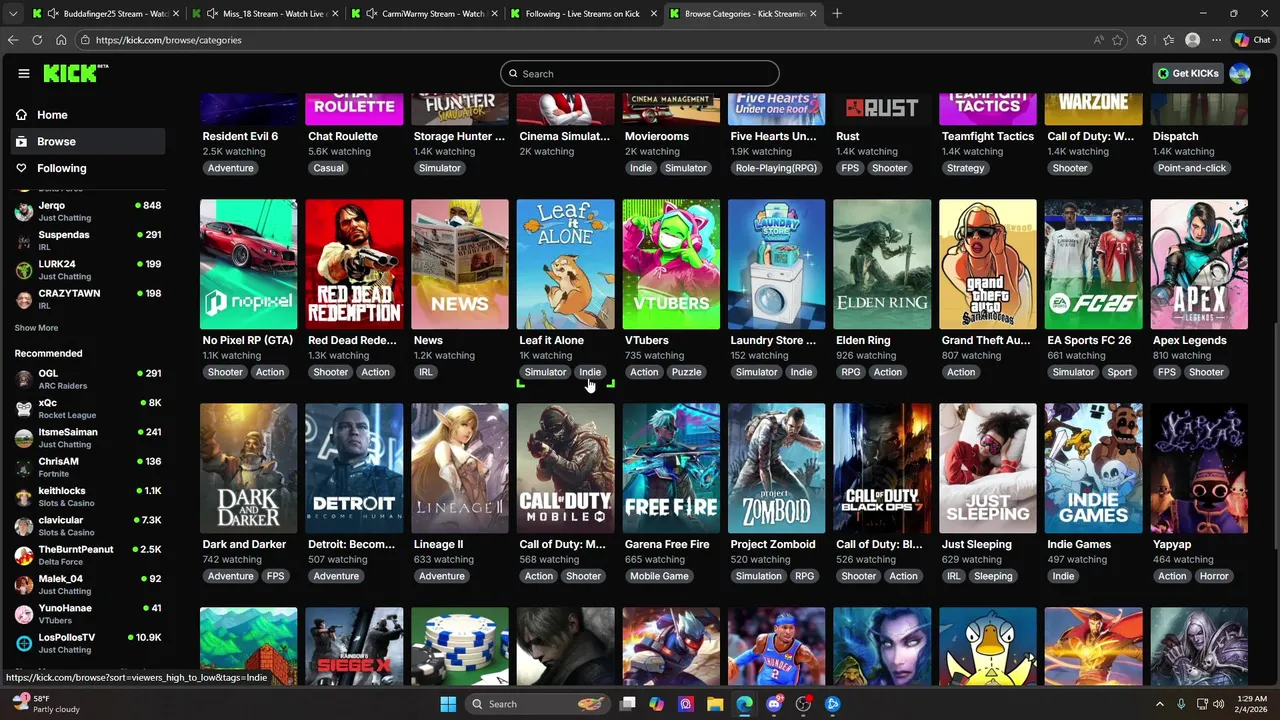This screenshot has width=1280, height=720.
Task: Open Indie Games cover thumbnail
Action: pos(1093,468)
